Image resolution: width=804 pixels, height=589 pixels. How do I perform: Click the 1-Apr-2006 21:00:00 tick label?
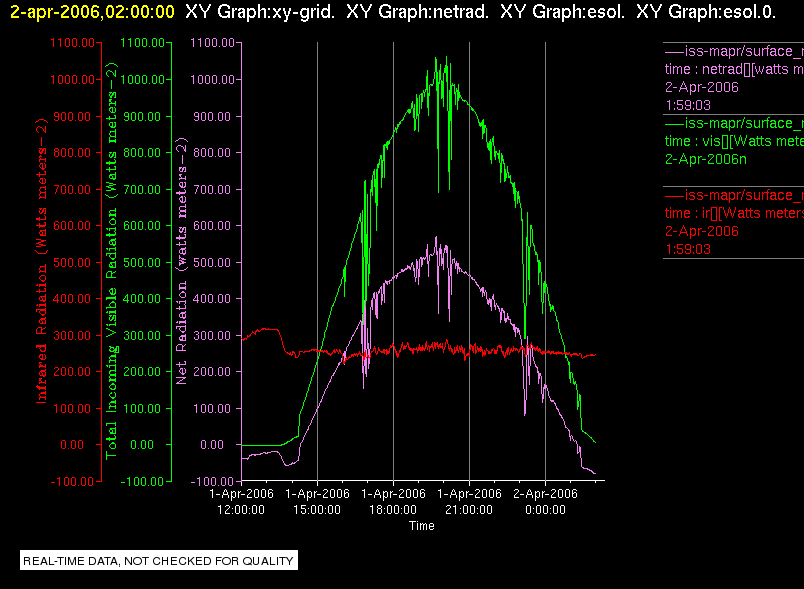tap(469, 502)
